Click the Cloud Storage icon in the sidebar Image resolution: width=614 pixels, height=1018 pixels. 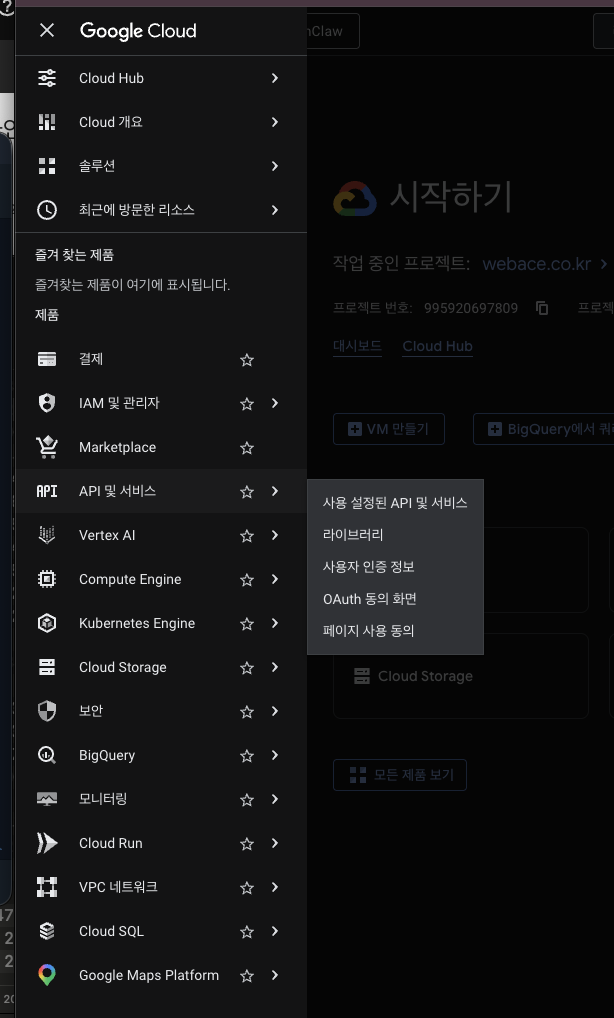tap(47, 667)
